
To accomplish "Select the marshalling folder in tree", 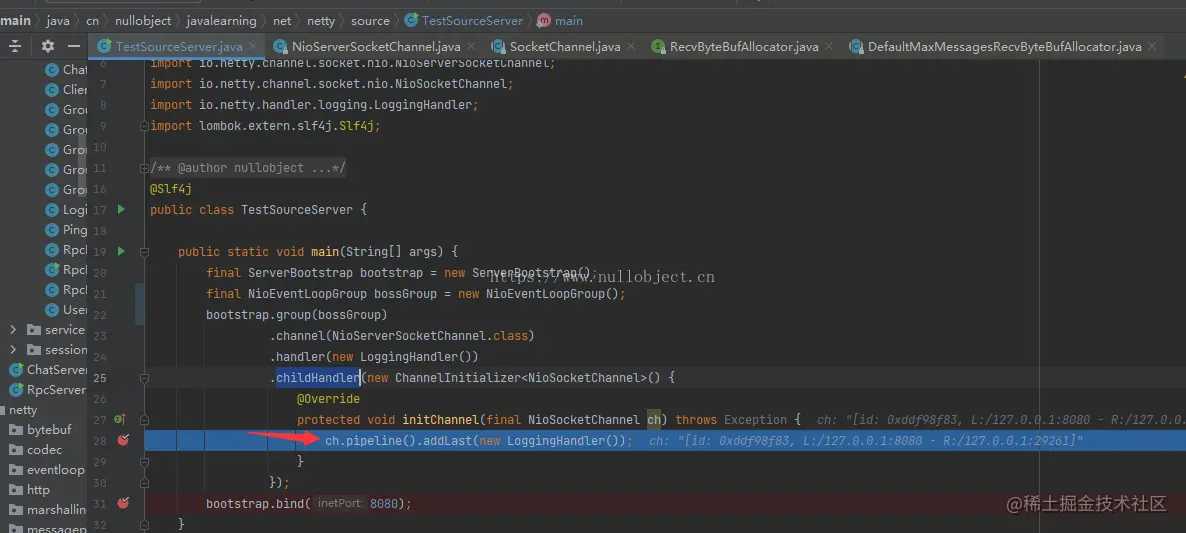I will click(48, 510).
